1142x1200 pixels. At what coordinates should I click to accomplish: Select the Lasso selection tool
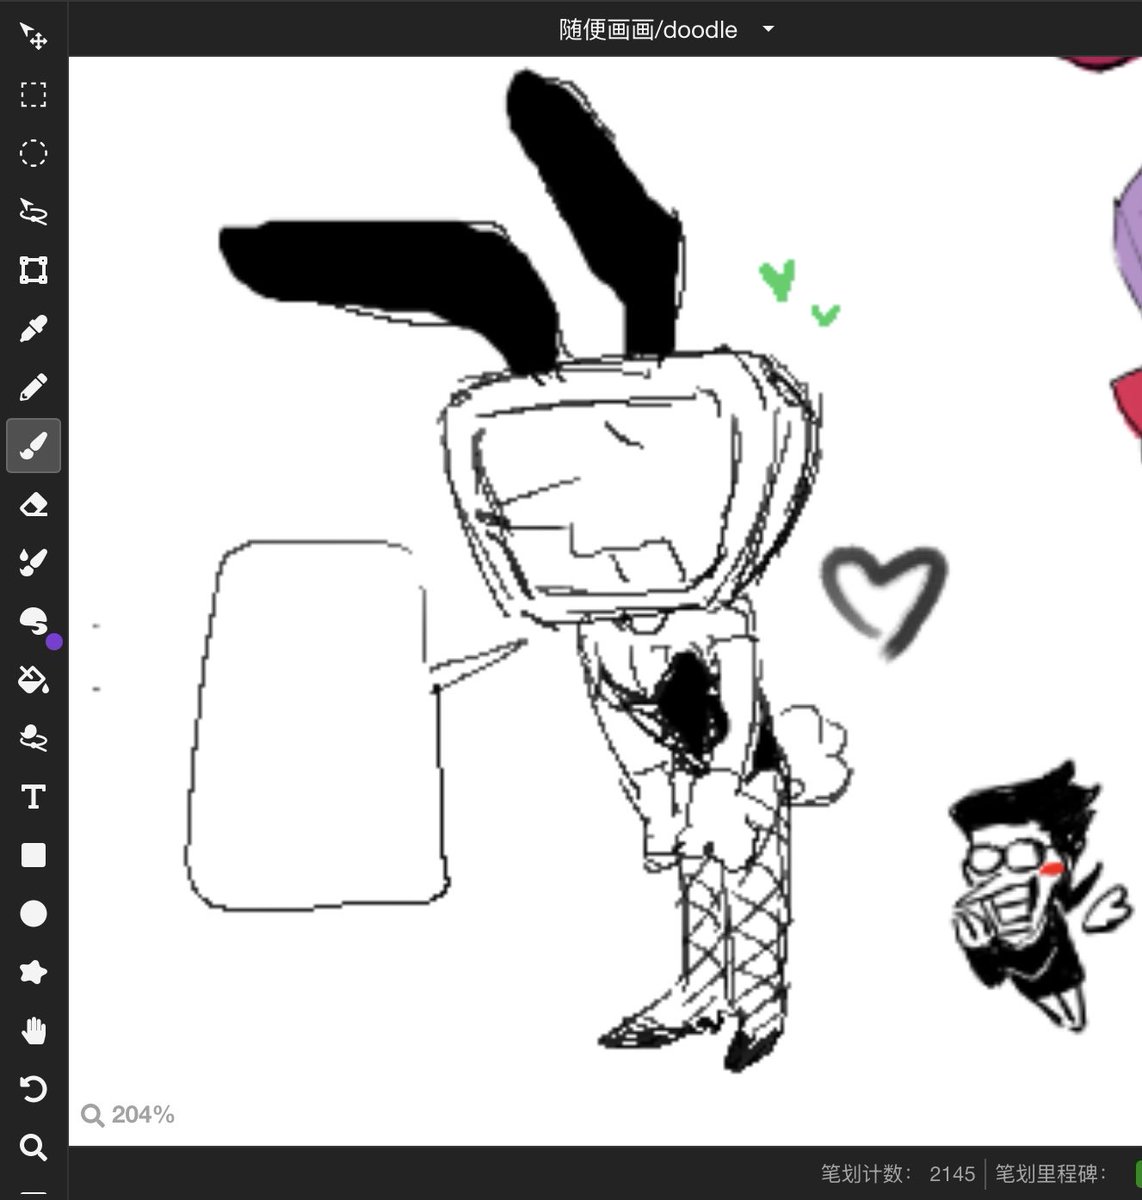33,212
